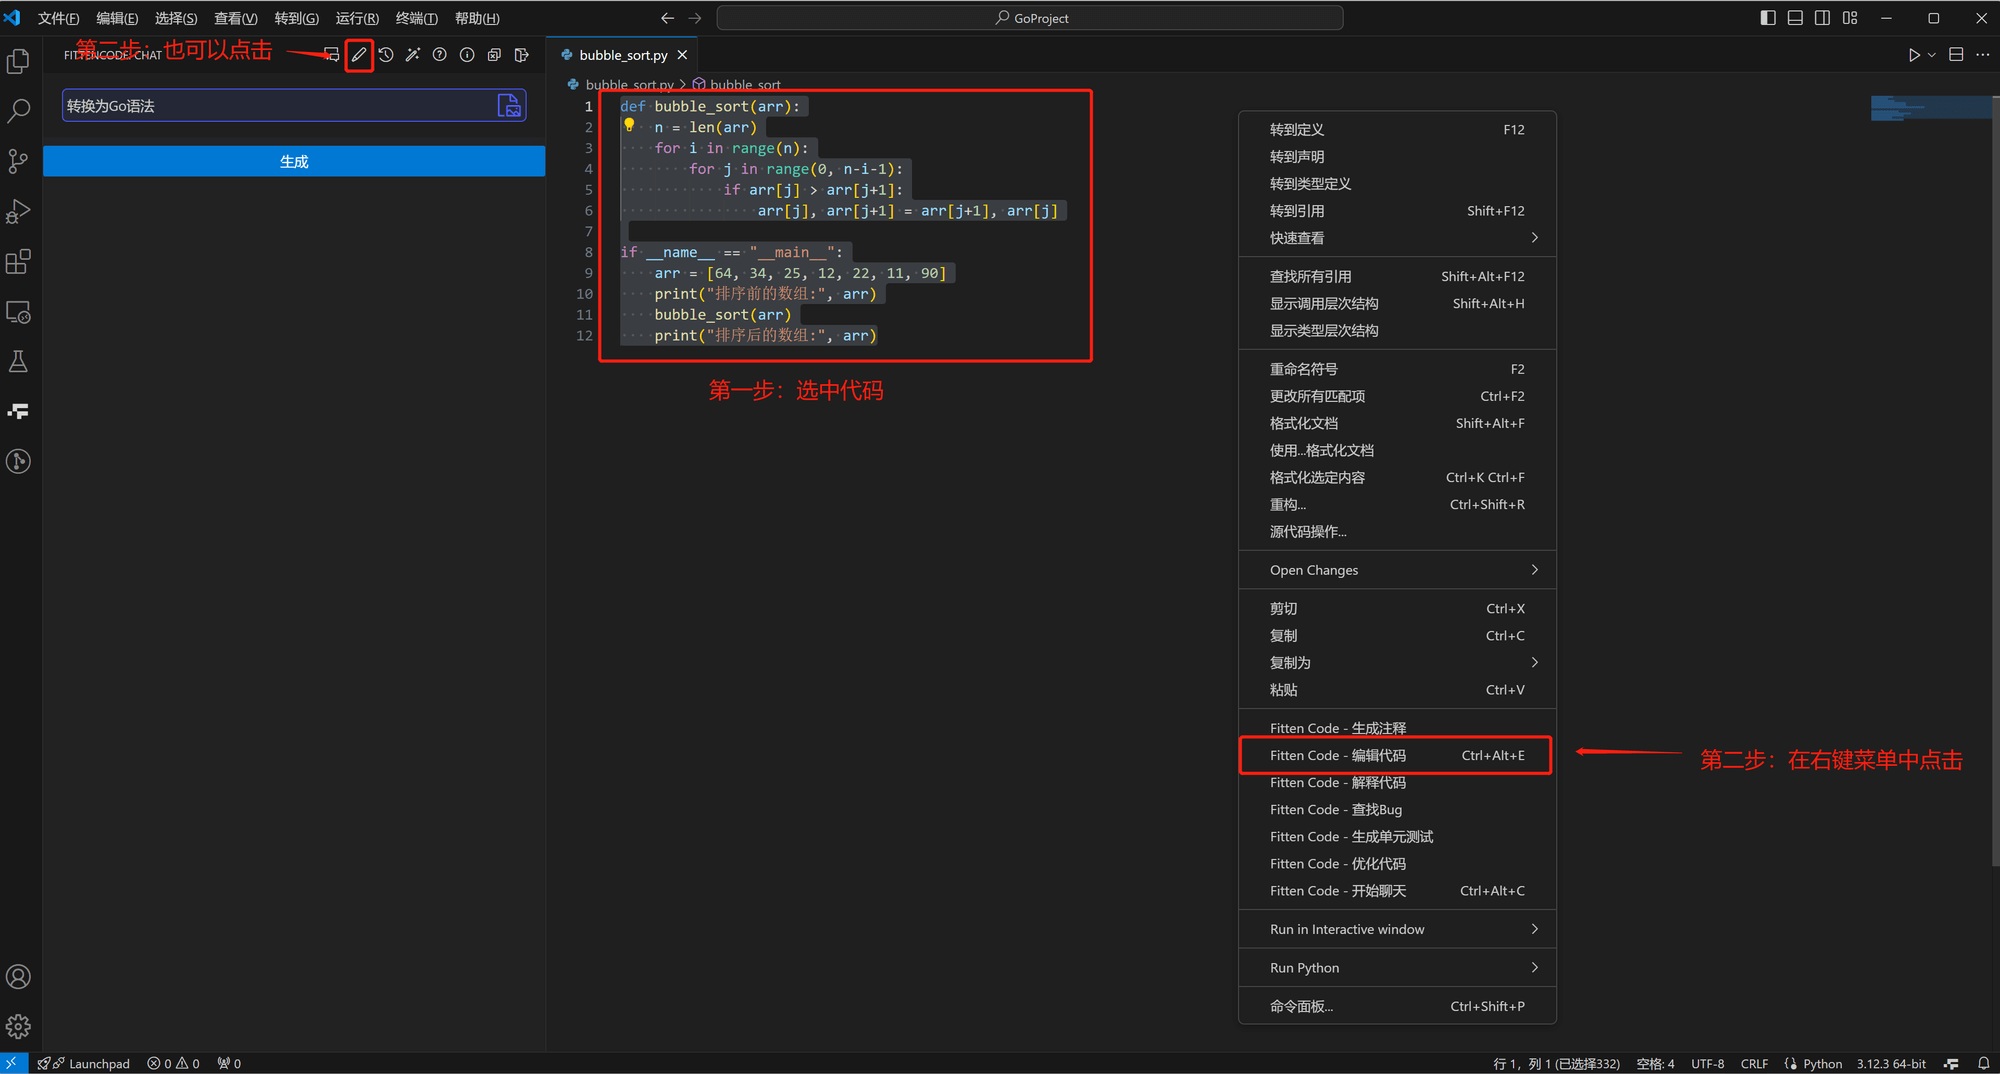Select Fitten Code - 生成单元测试

click(1397, 837)
